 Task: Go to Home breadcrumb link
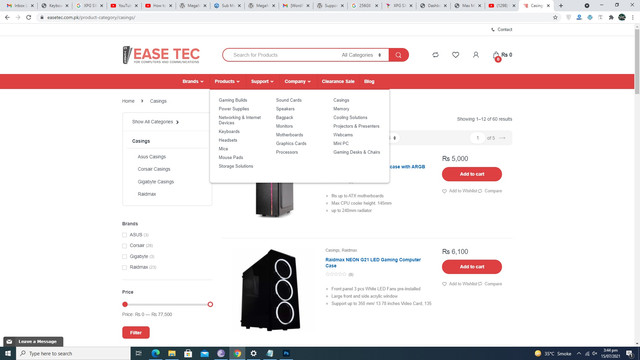pyautogui.click(x=128, y=101)
